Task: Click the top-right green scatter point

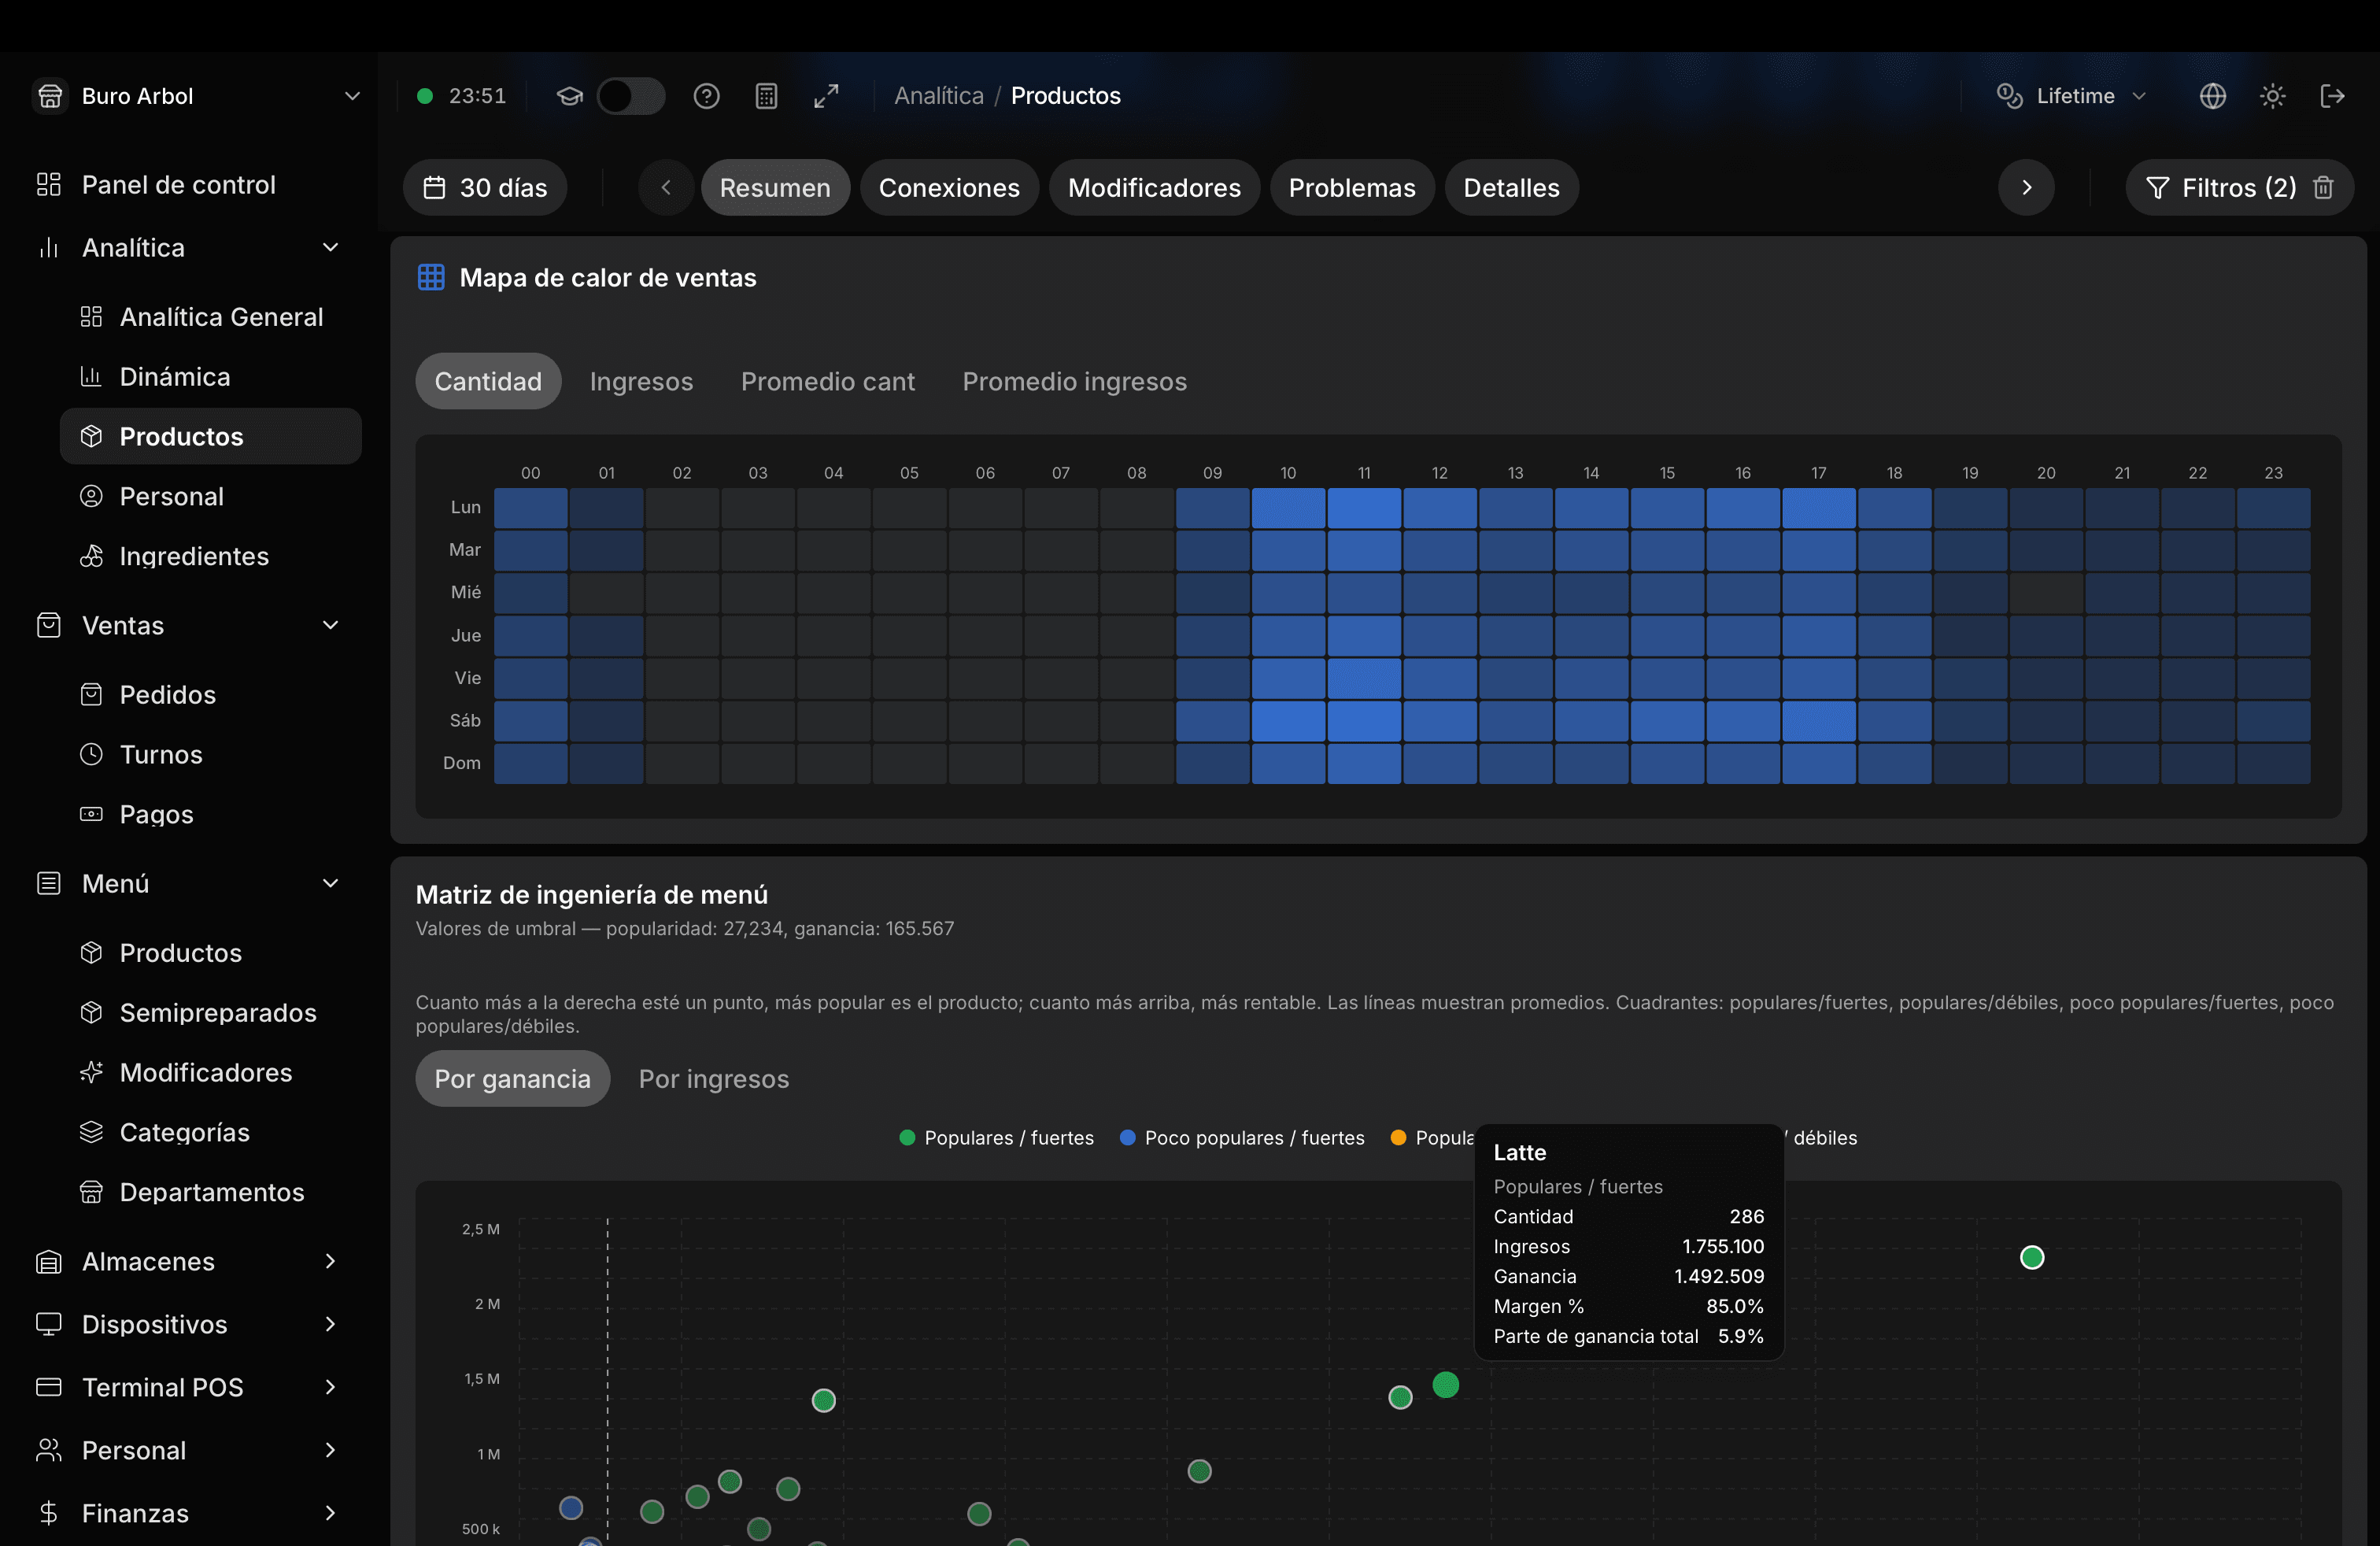Action: pos(2032,1258)
